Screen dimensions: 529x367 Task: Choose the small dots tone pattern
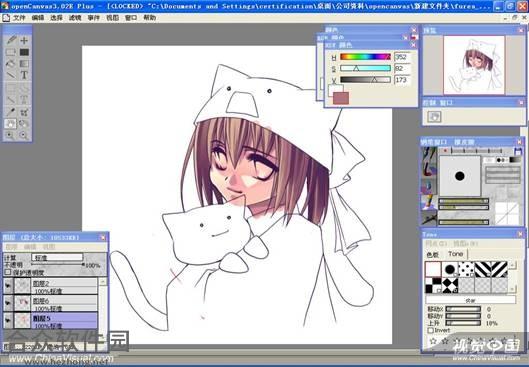point(466,269)
